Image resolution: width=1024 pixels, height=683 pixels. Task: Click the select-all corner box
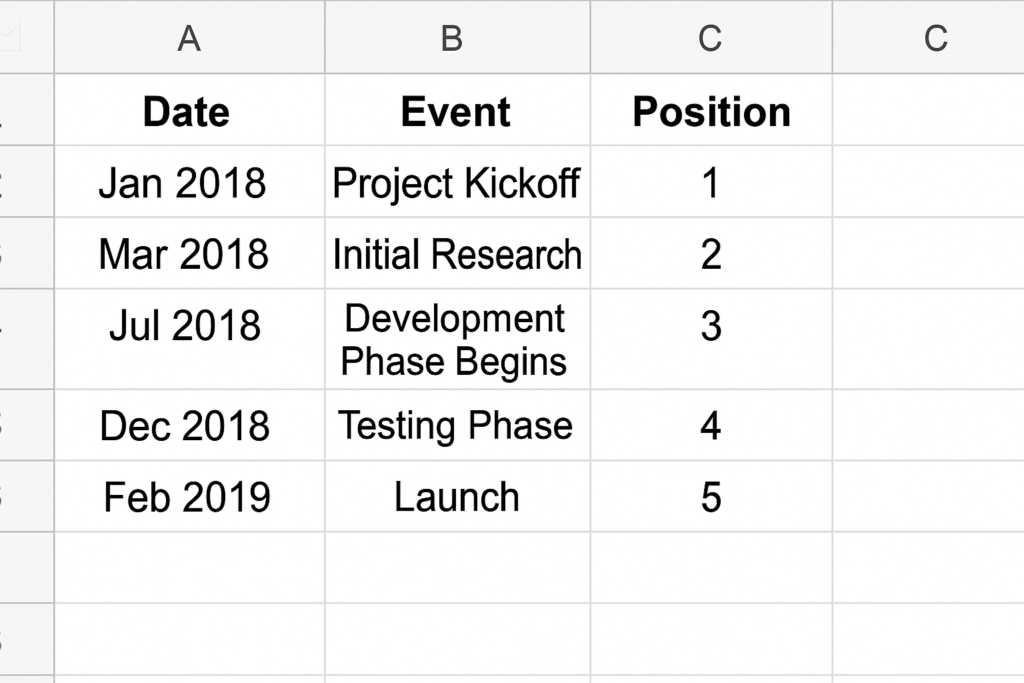(27, 38)
